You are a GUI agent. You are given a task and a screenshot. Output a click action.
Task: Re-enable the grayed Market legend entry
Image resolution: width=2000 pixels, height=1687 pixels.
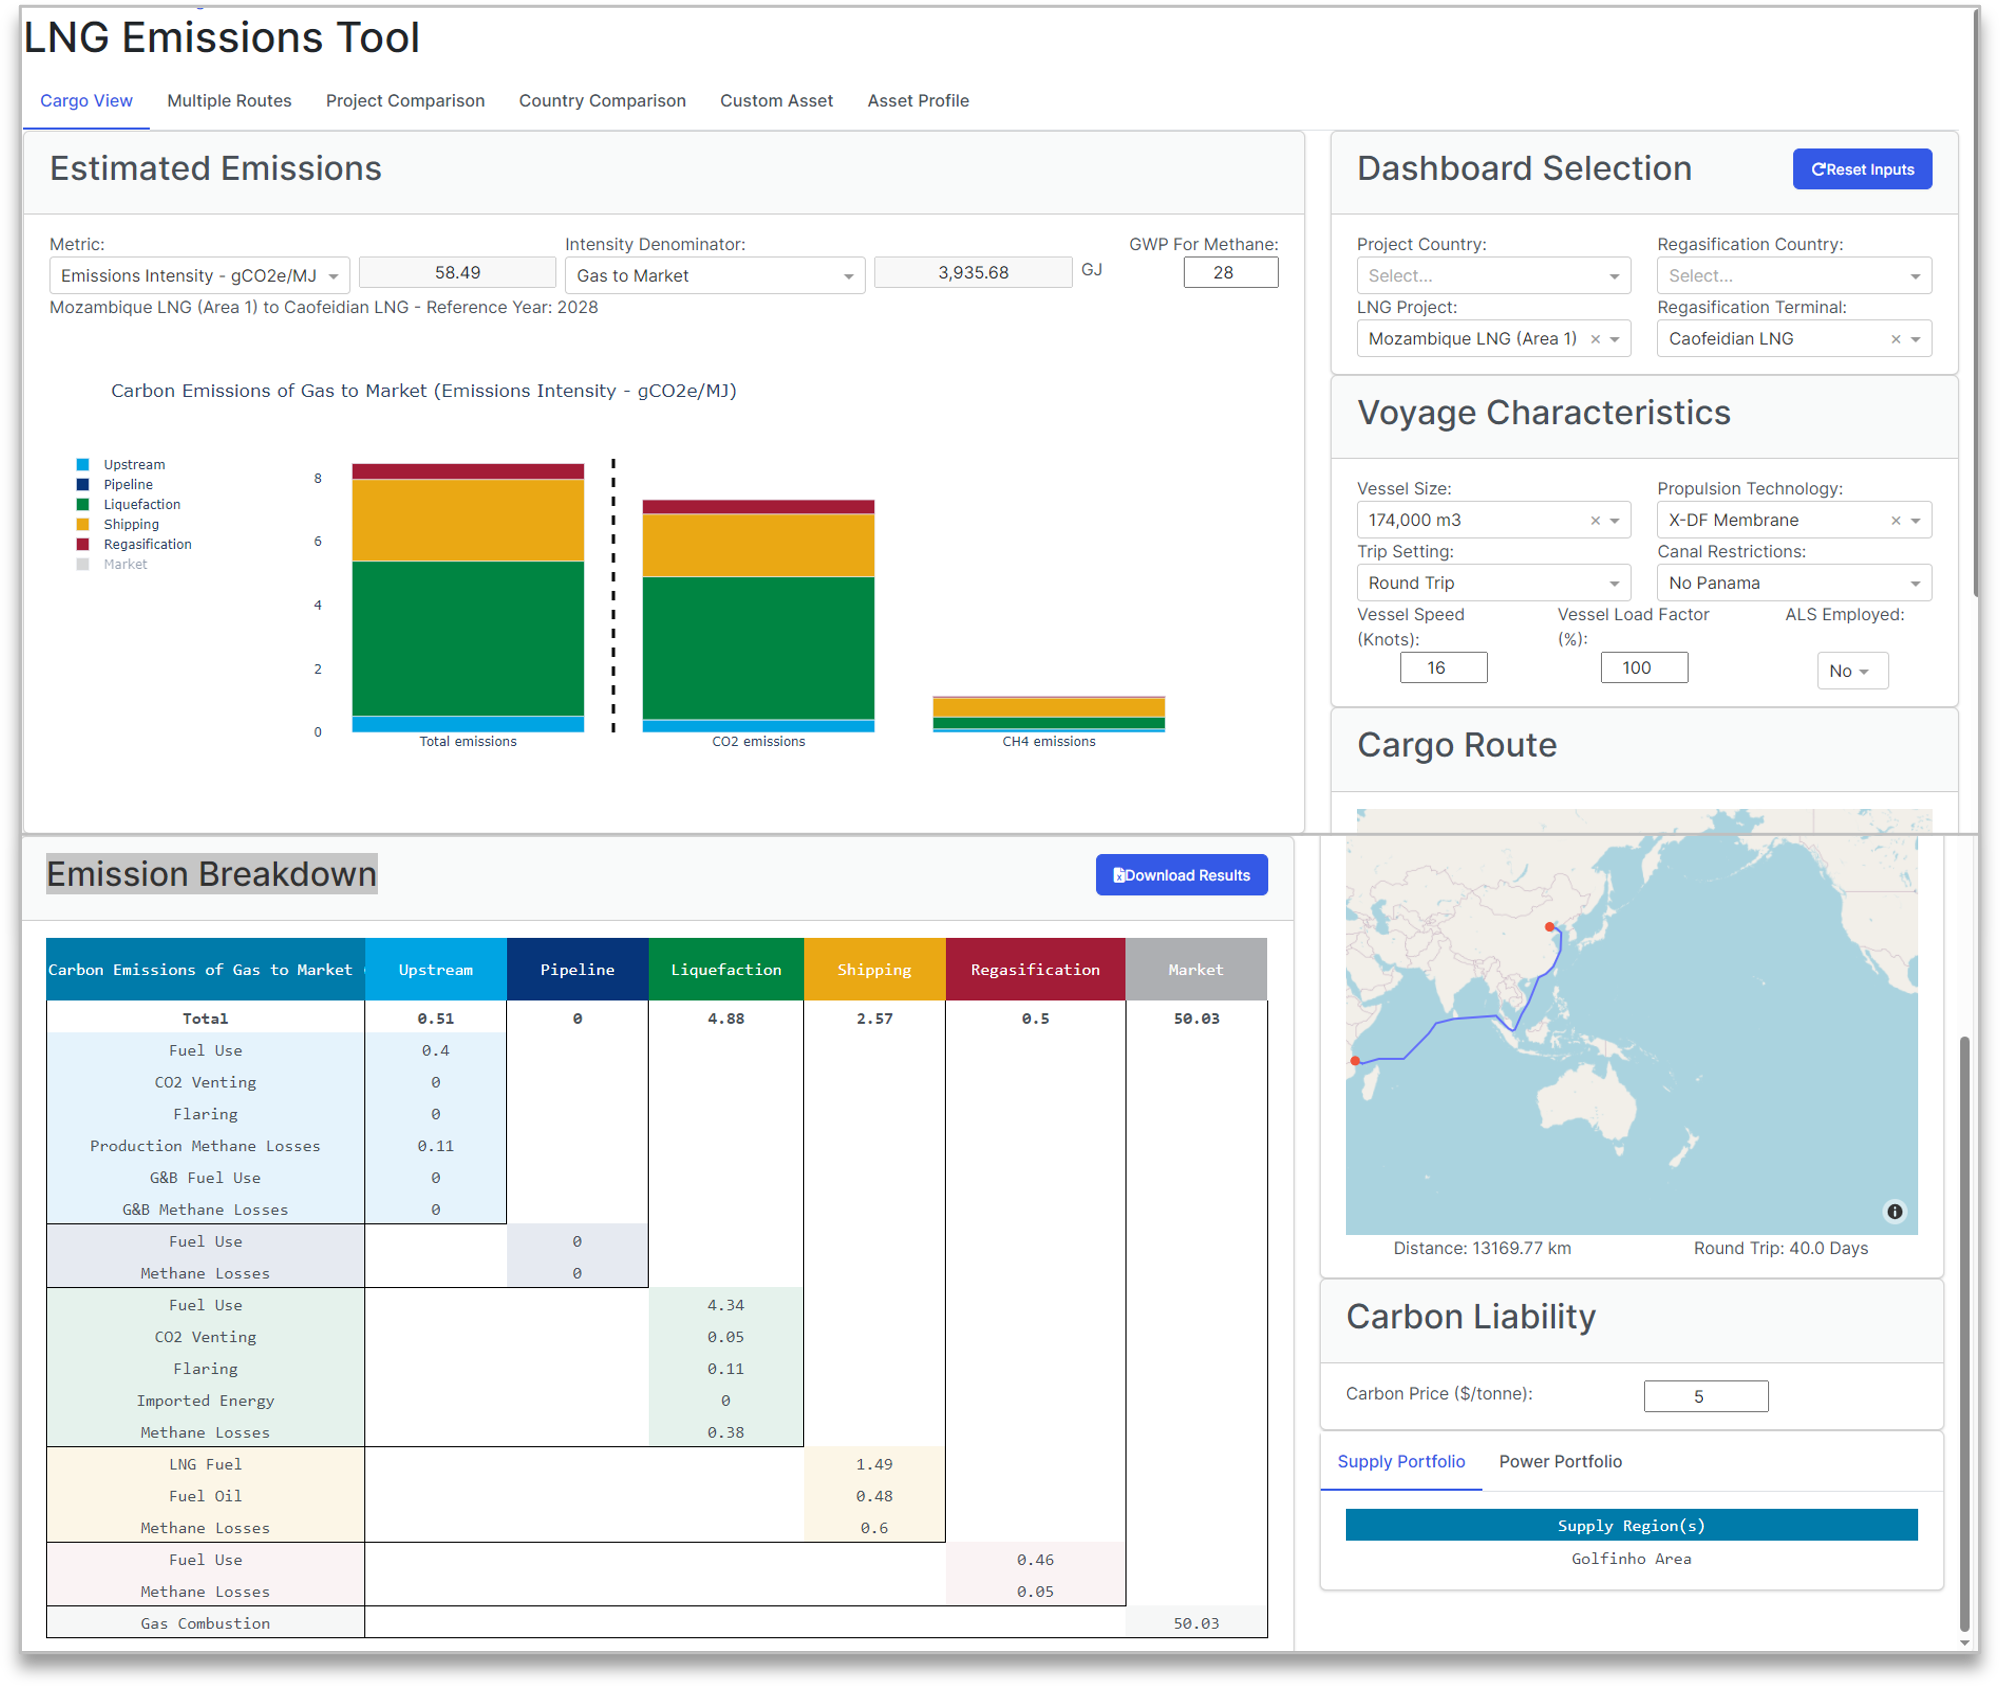point(124,564)
